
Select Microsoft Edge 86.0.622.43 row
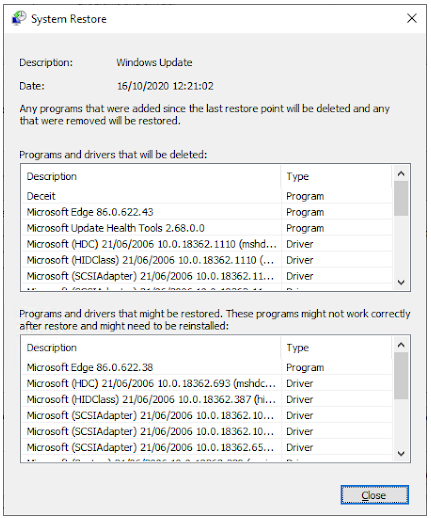point(207,212)
